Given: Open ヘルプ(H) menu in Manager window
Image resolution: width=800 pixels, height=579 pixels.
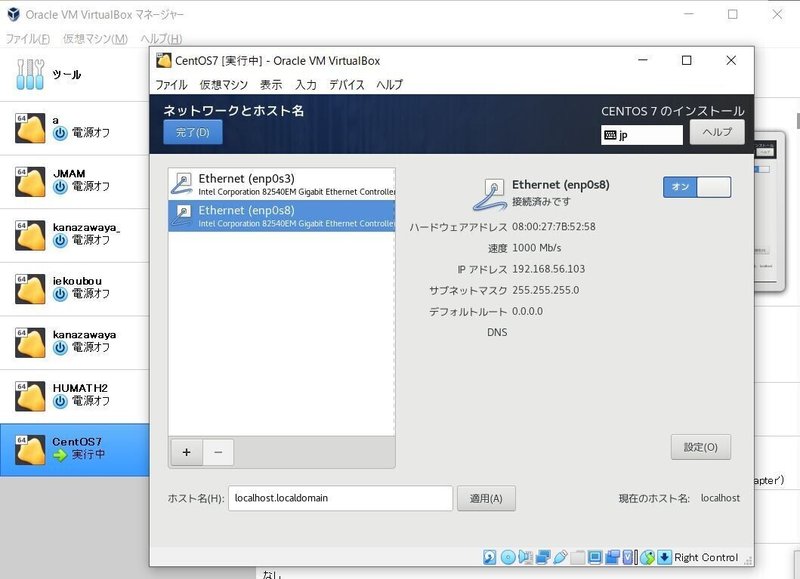Looking at the screenshot, I should [161, 39].
